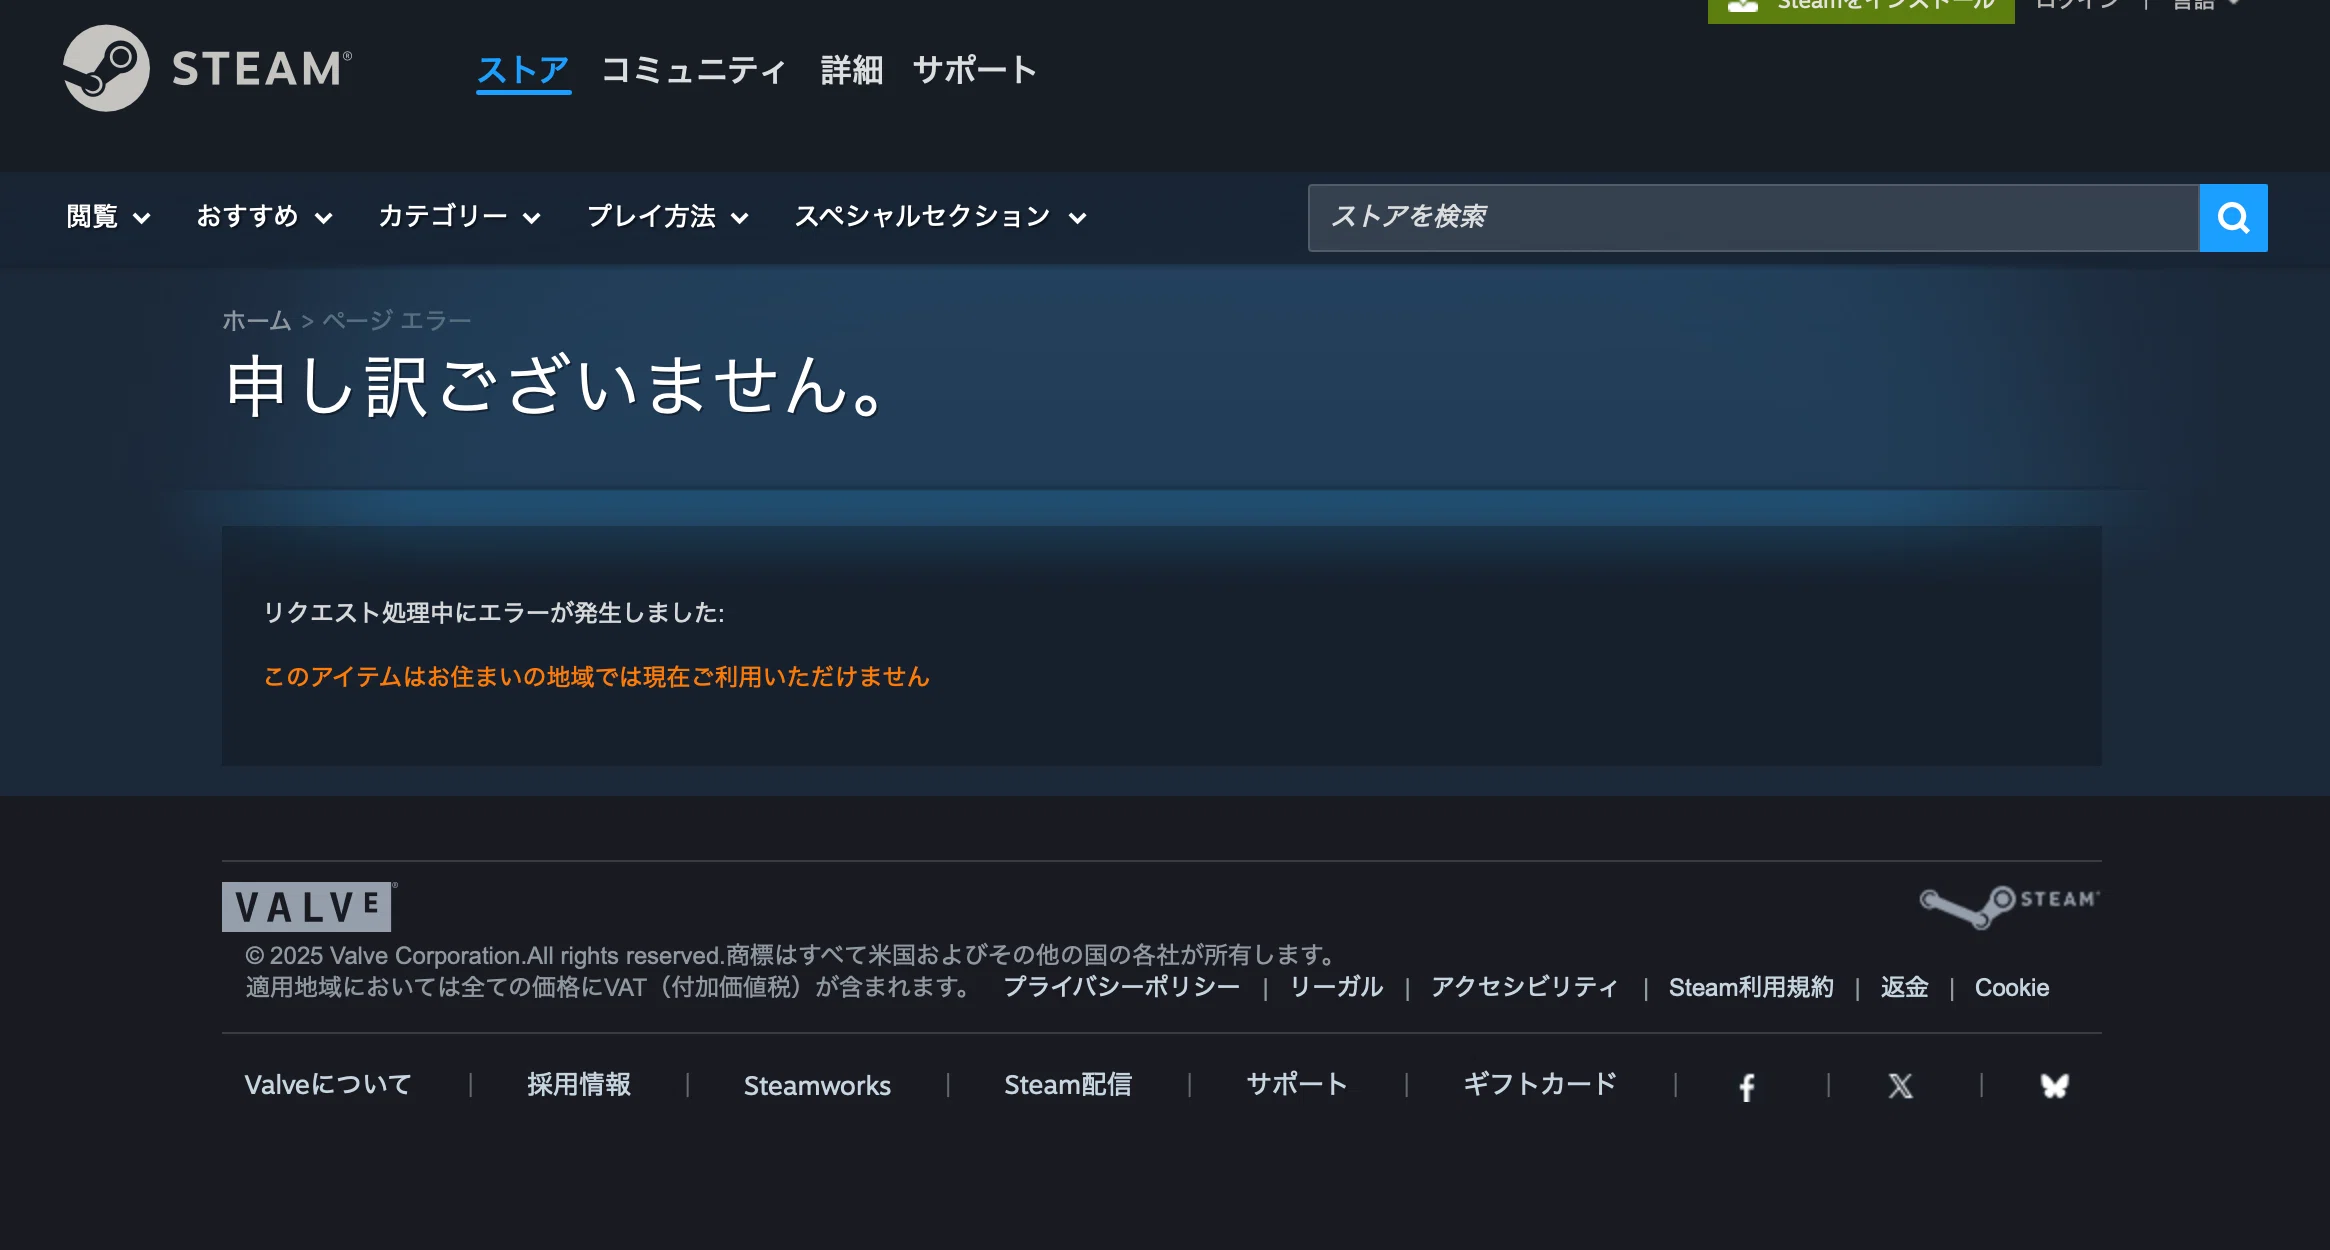Image resolution: width=2330 pixels, height=1250 pixels.
Task: Open the ギフトカード footer link
Action: tap(1540, 1085)
